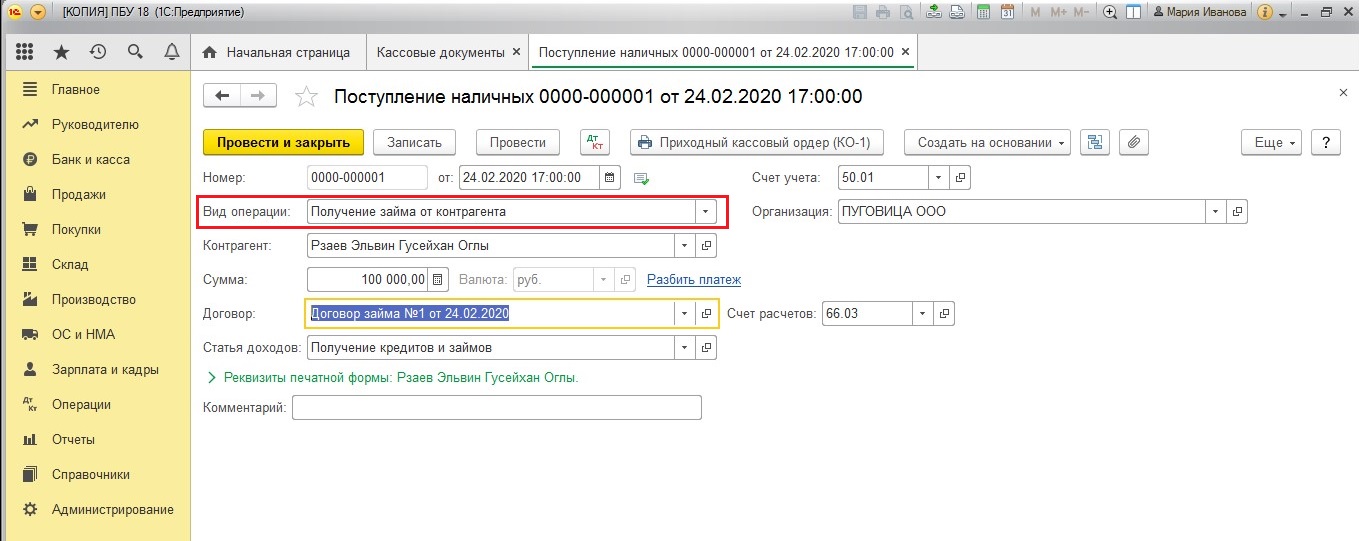Close the Поступление наличных tab
The image size is (1359, 541).
click(905, 51)
